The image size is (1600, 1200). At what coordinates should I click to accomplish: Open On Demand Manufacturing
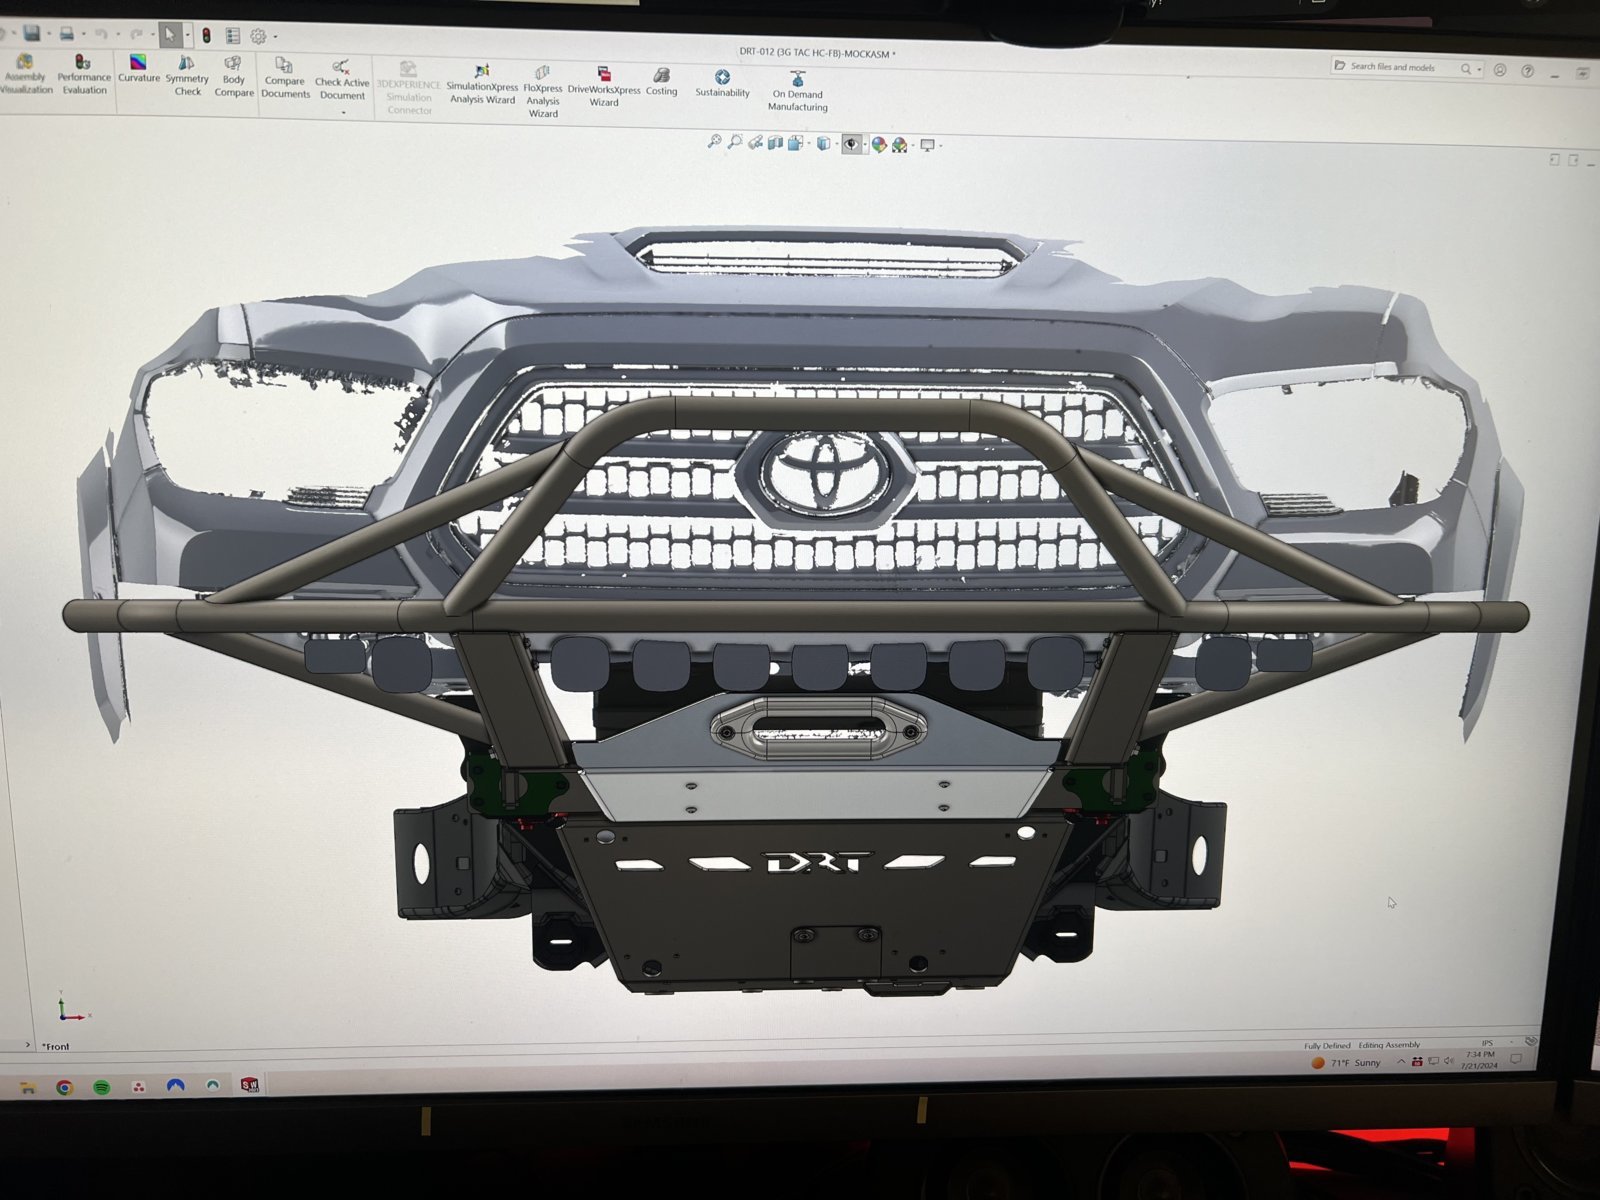click(797, 91)
